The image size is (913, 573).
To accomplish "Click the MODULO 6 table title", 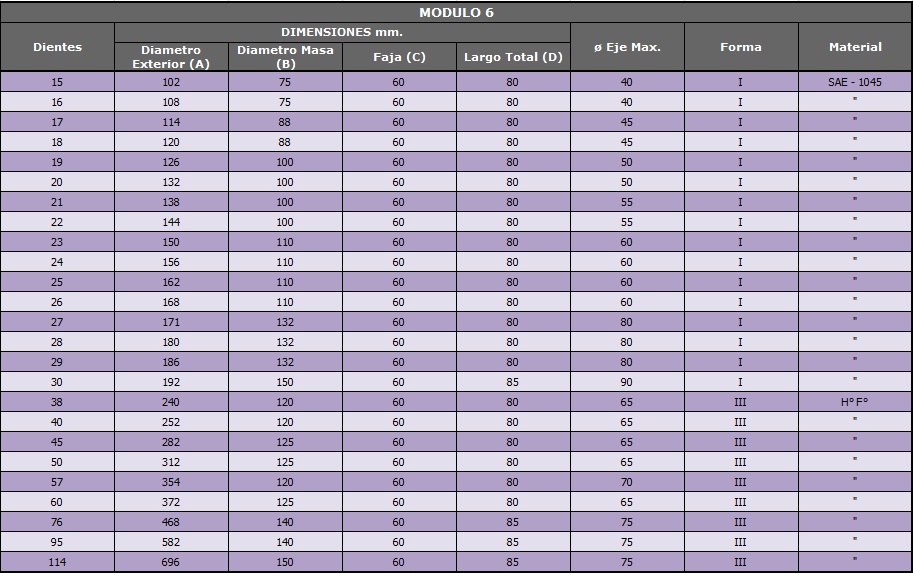I will [x=456, y=13].
